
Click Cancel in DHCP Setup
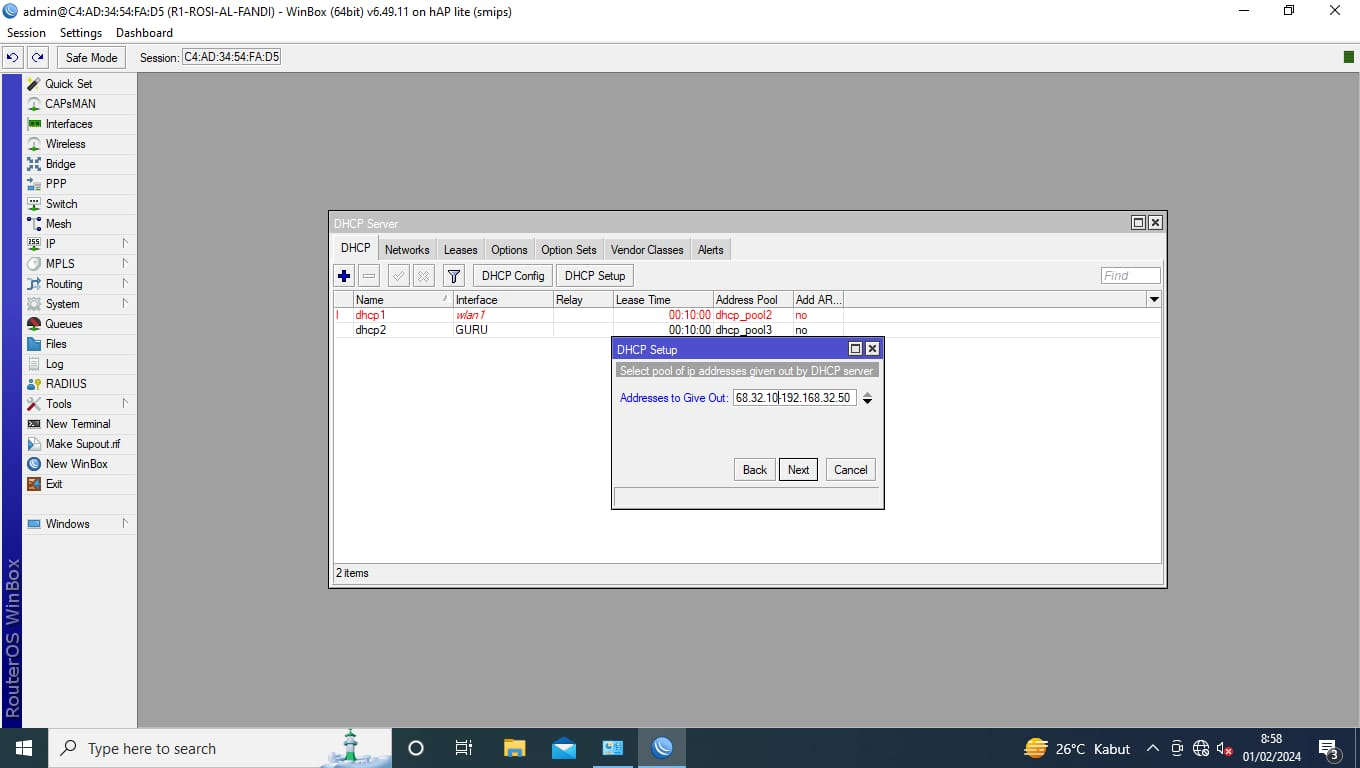pos(851,470)
